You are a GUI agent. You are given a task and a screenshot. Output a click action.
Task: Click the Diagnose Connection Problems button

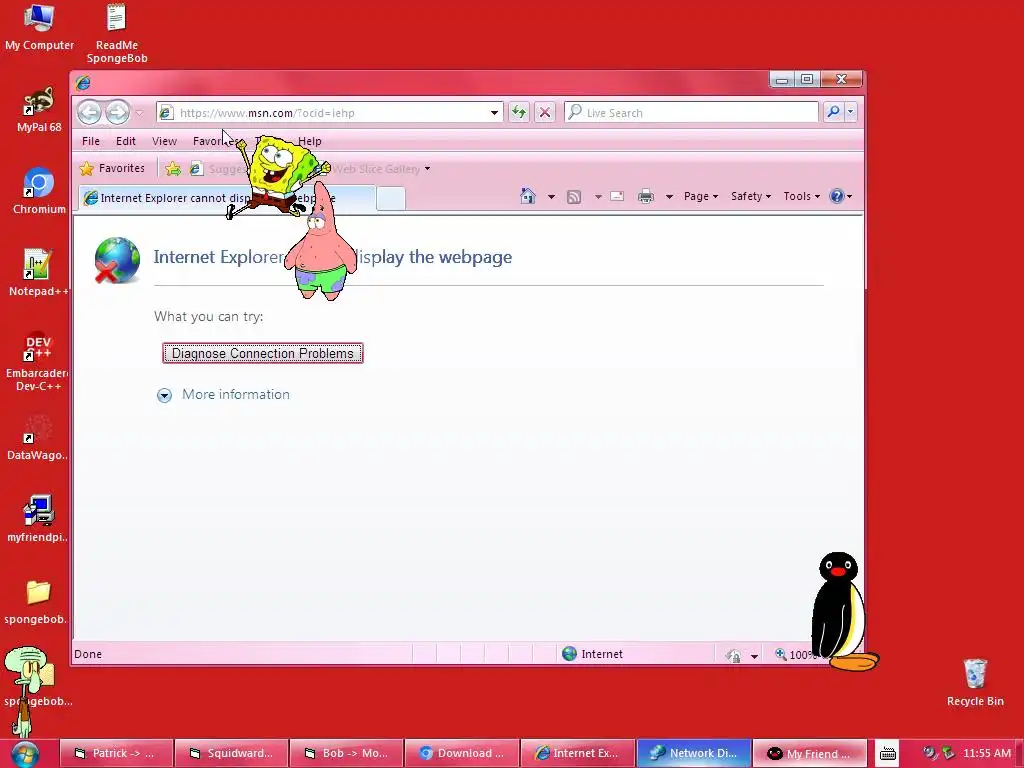point(263,353)
